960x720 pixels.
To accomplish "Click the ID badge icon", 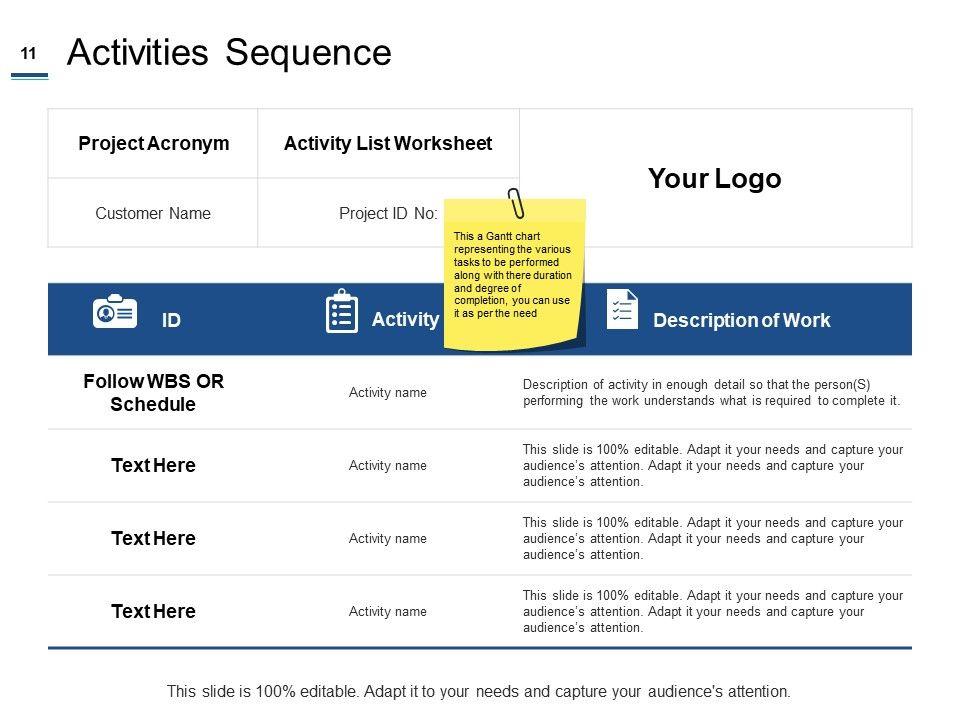I will pos(115,312).
